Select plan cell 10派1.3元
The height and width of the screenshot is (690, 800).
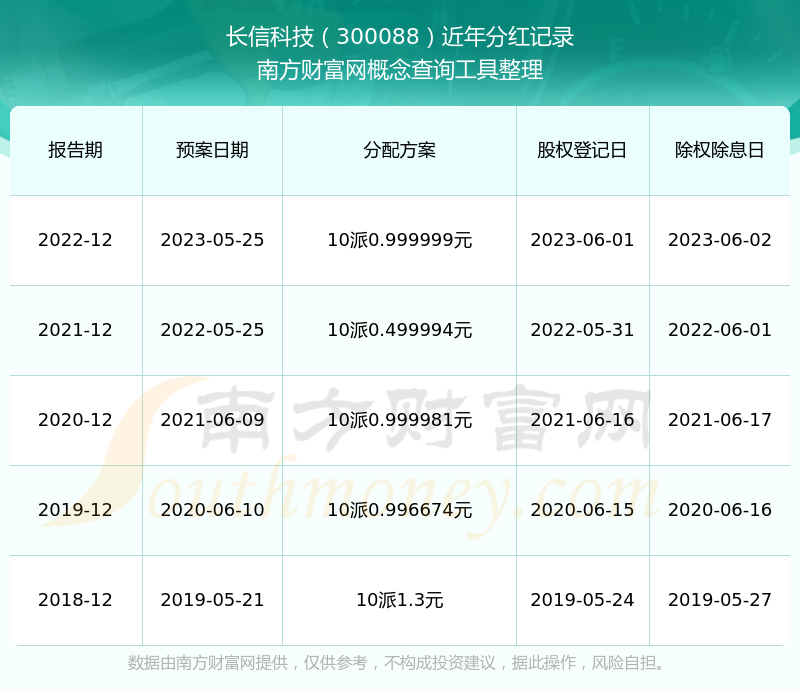point(399,600)
